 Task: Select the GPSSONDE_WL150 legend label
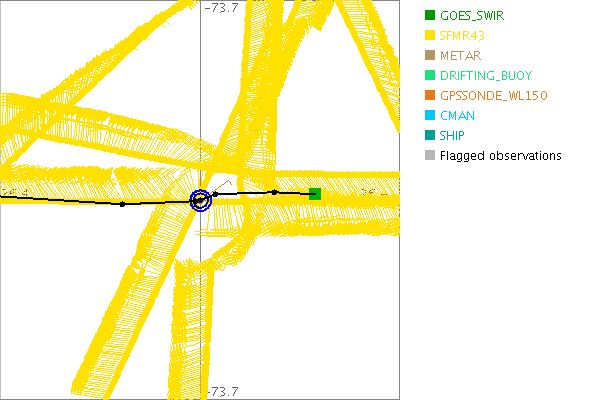tap(492, 96)
